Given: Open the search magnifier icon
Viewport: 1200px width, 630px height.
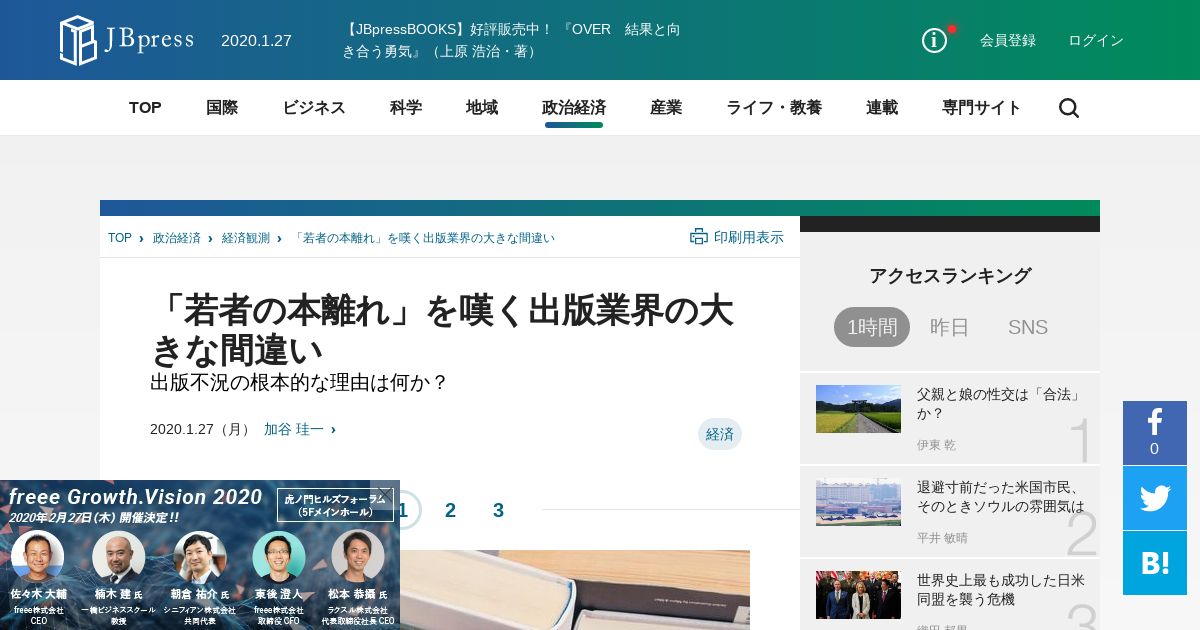Looking at the screenshot, I should (1069, 108).
